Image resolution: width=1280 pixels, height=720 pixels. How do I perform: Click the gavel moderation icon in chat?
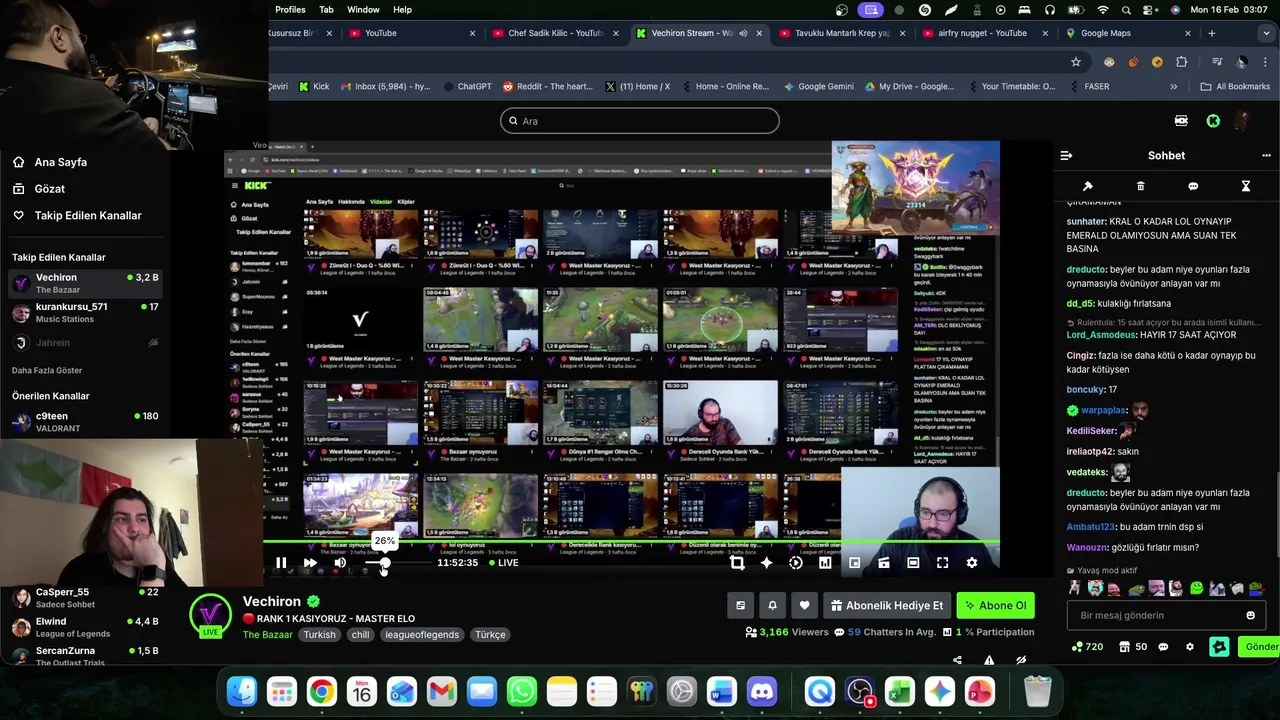(x=1088, y=186)
